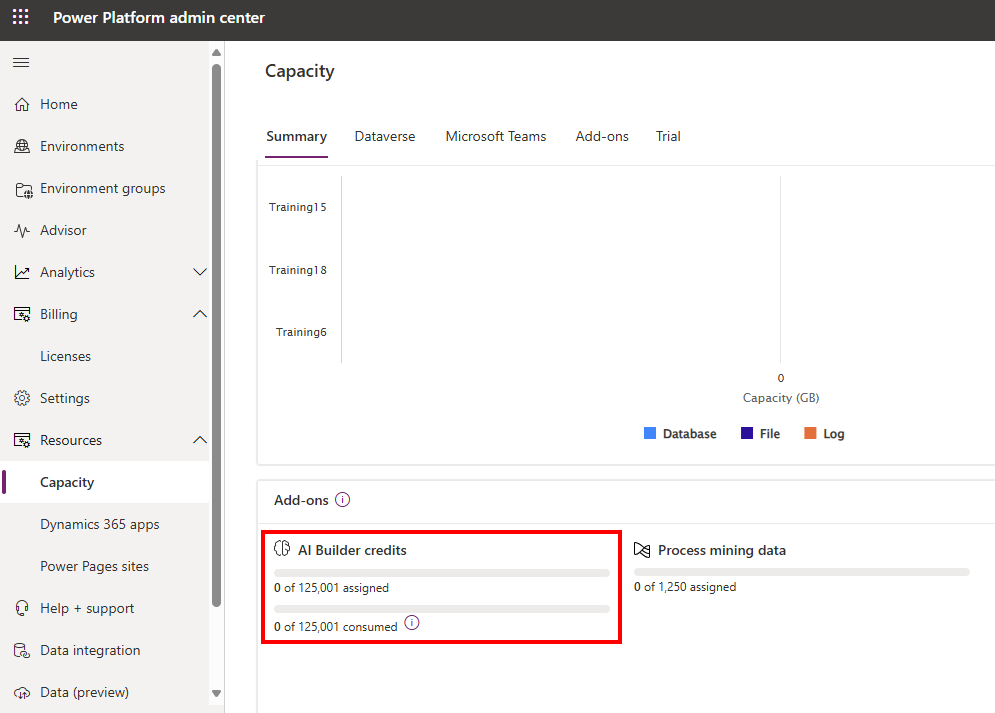
Task: Click the Billing icon
Action: click(22, 314)
